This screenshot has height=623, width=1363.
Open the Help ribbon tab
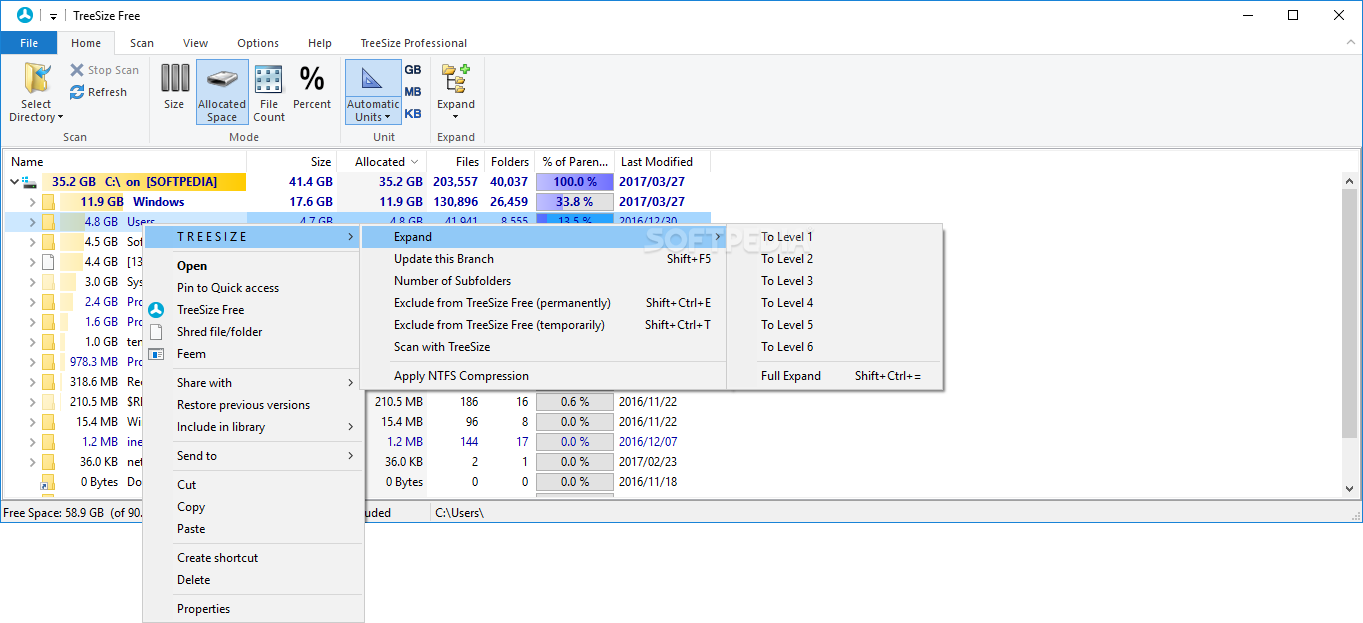tap(320, 43)
